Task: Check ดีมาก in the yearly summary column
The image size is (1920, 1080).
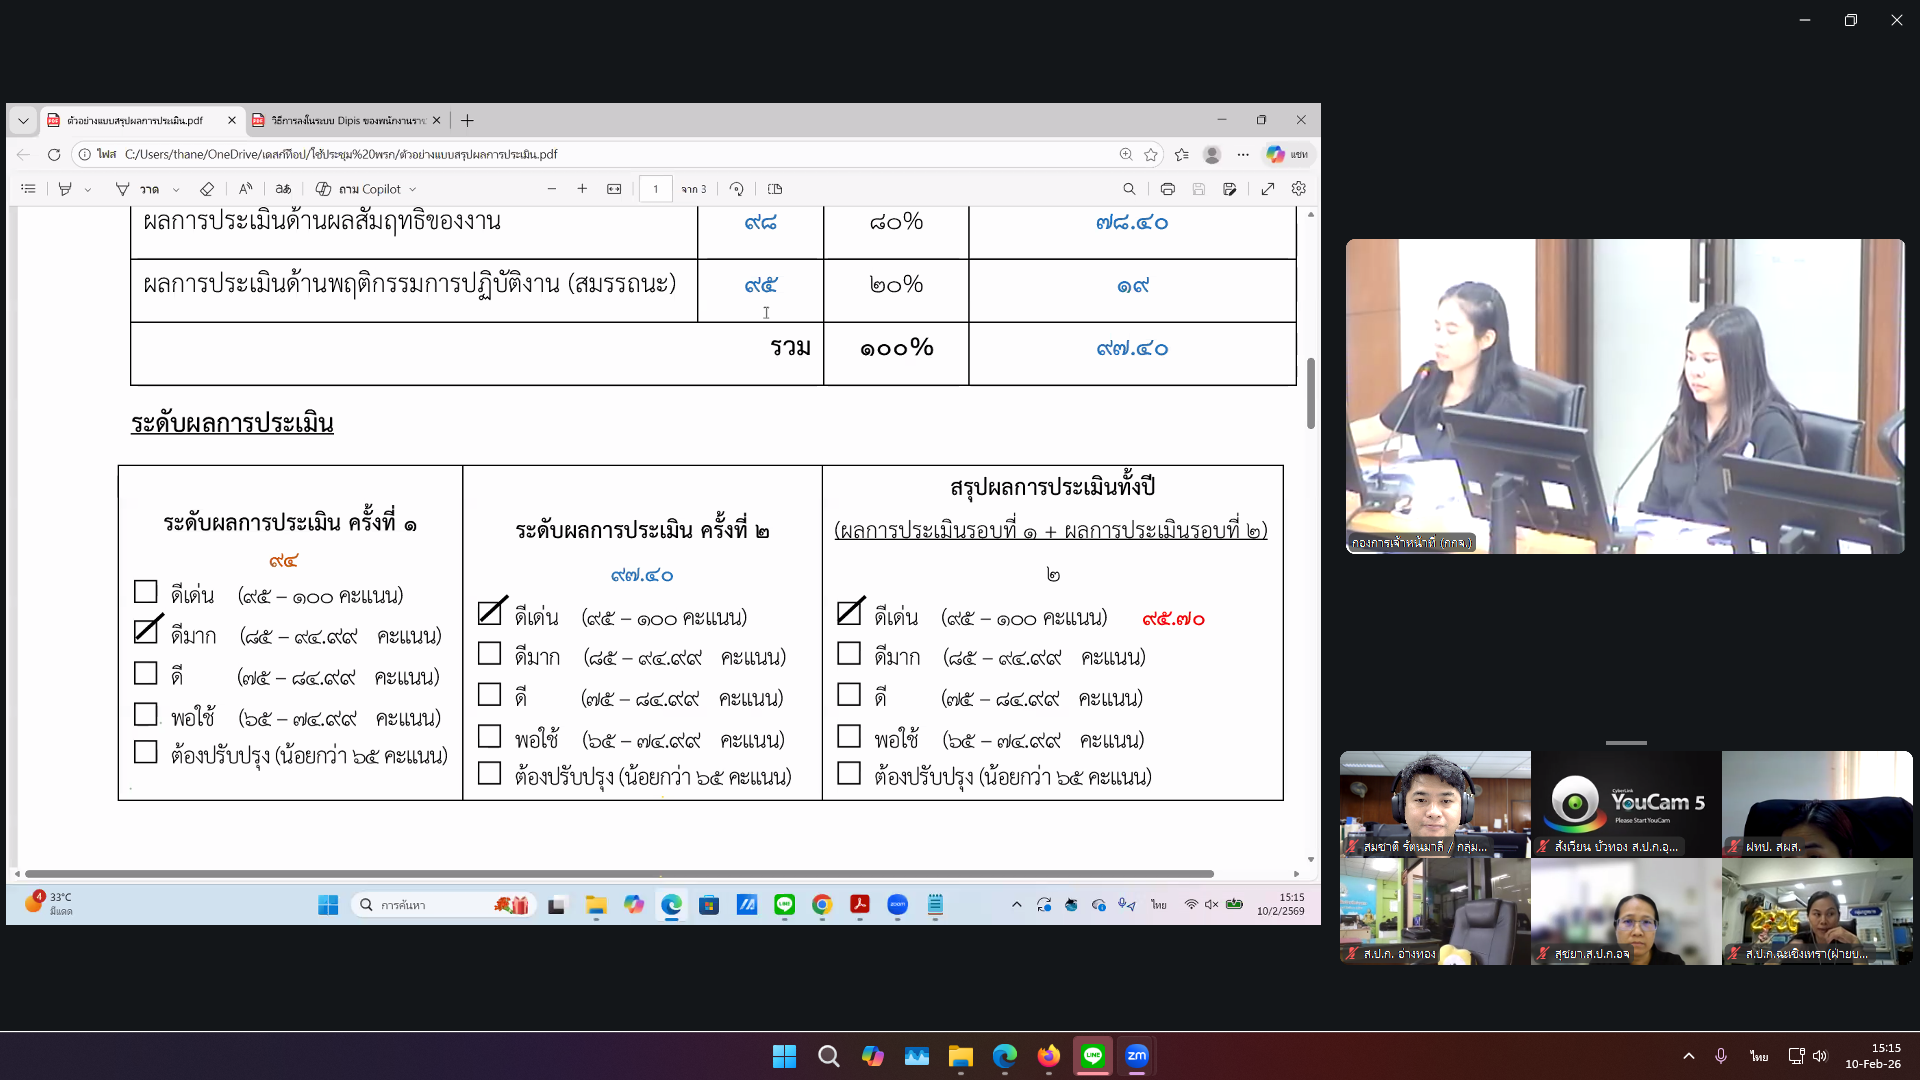Action: click(849, 656)
